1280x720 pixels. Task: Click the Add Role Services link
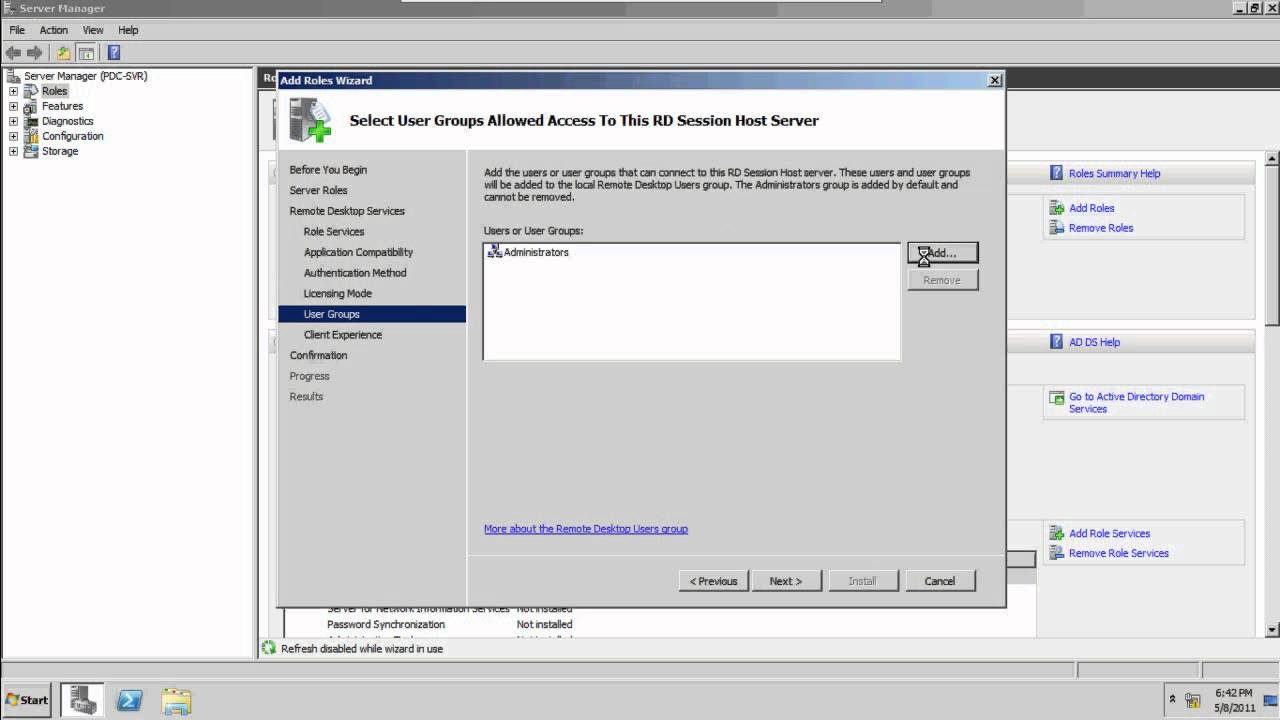pos(1110,533)
